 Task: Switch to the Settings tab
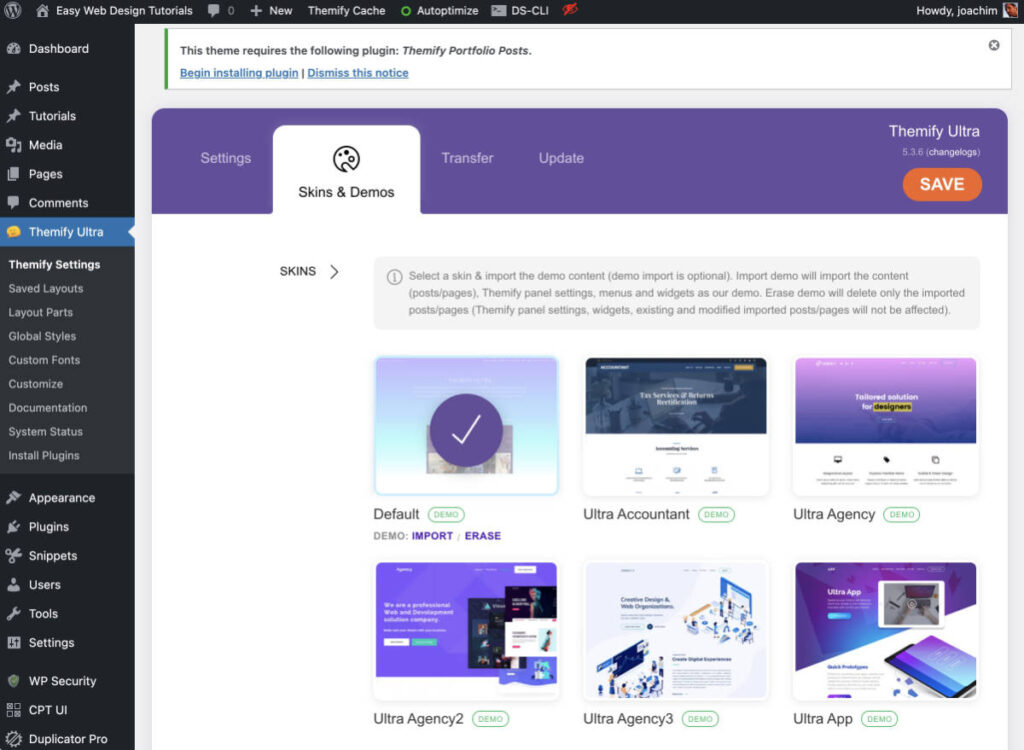tap(225, 158)
